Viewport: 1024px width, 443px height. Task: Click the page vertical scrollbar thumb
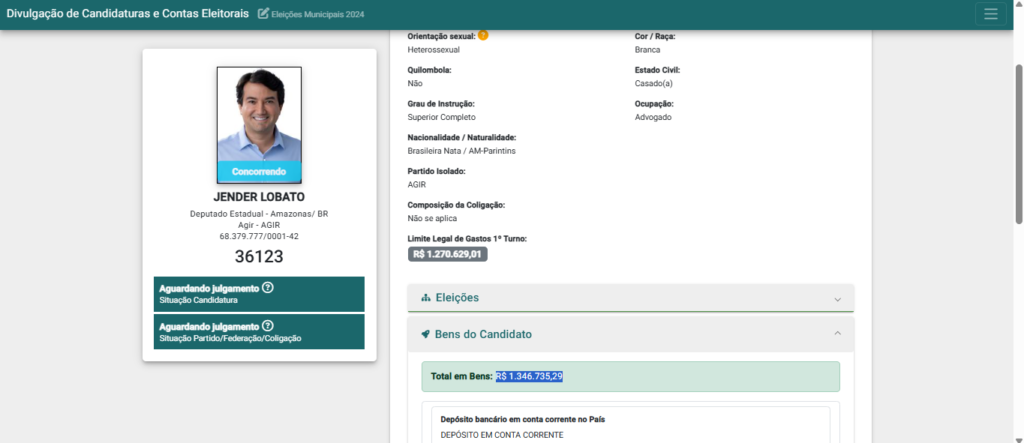pos(1018,144)
